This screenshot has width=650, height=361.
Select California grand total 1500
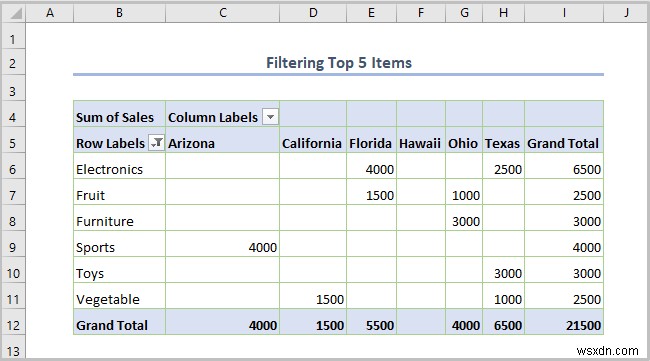[x=313, y=322]
